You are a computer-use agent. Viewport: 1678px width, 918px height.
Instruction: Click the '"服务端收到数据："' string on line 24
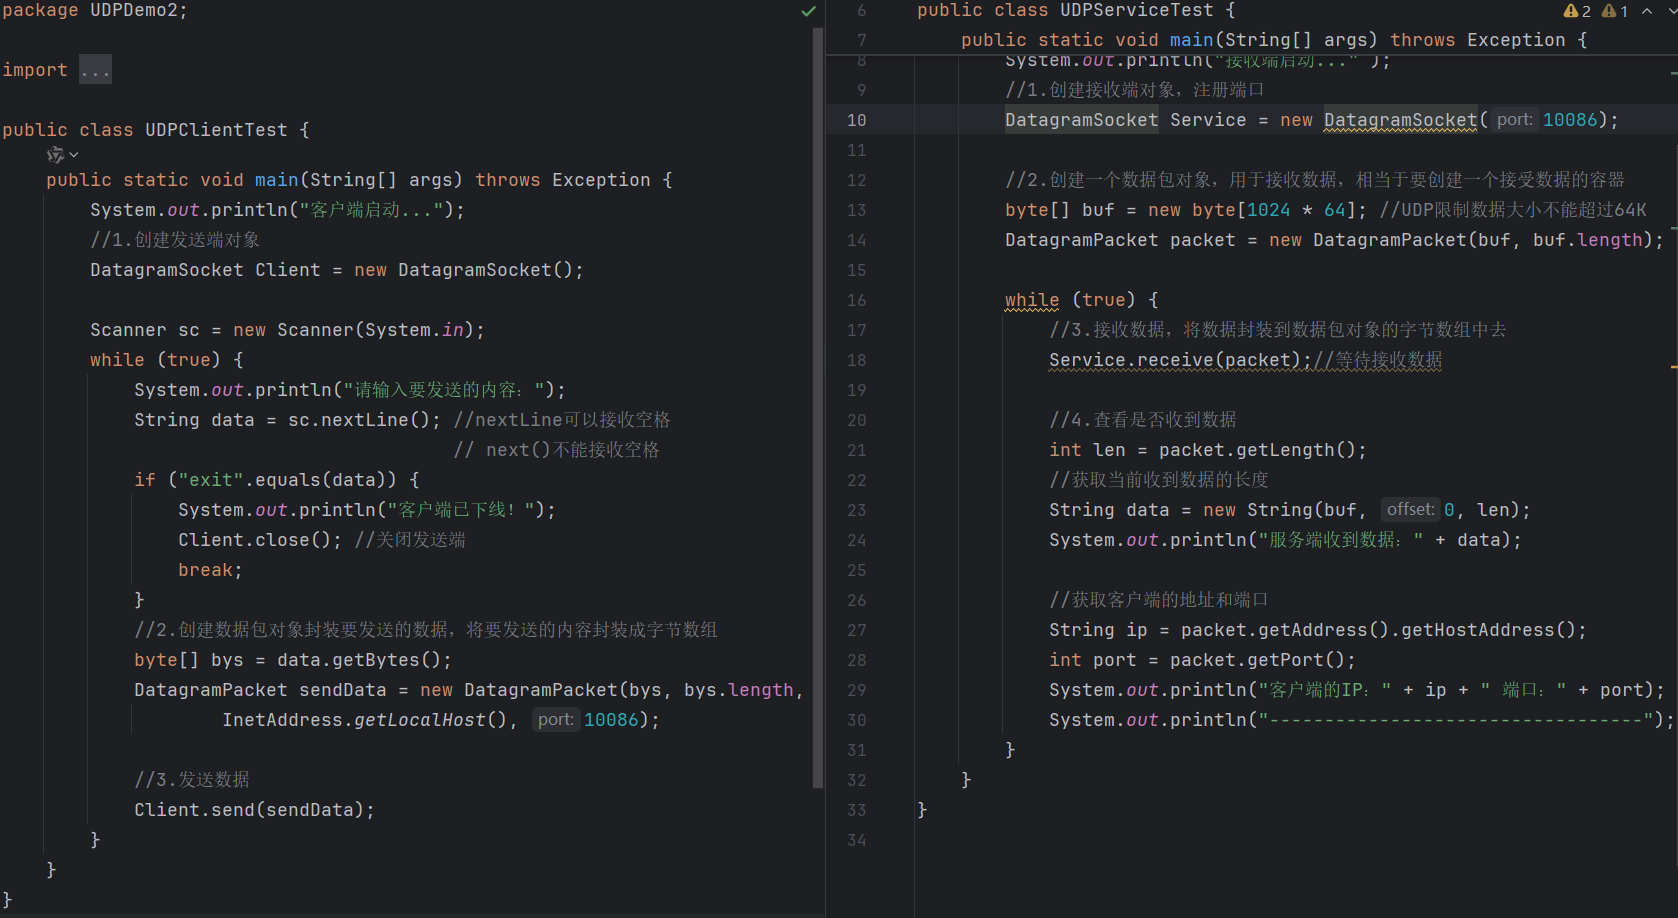point(1340,540)
